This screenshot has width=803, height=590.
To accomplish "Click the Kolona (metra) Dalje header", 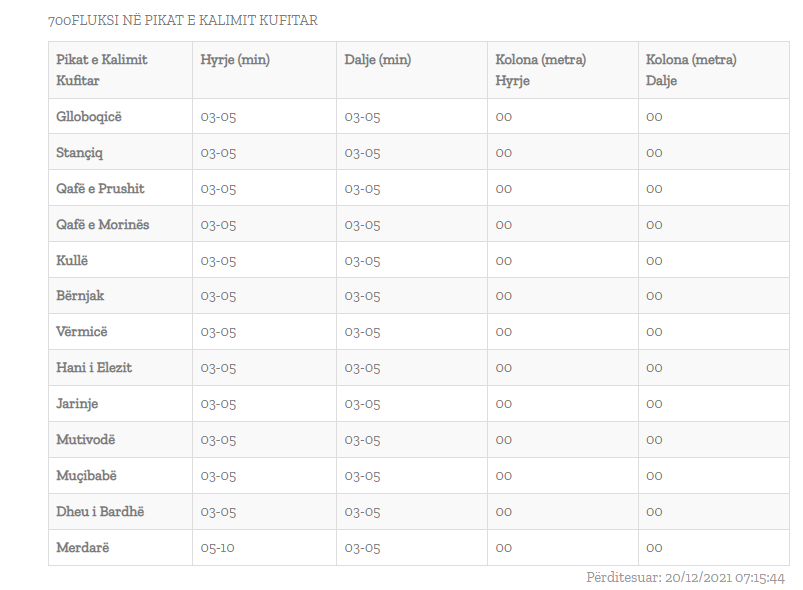I will point(691,70).
